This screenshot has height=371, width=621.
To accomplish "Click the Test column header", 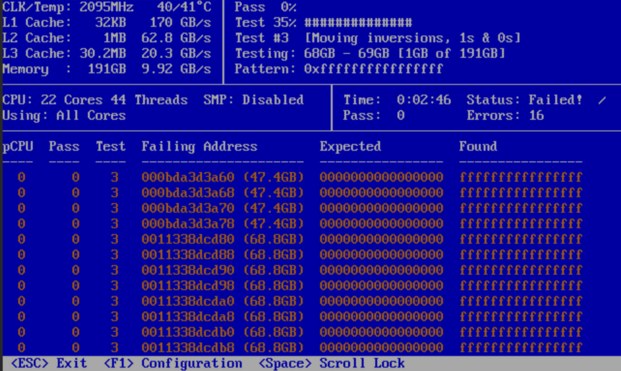I will (x=110, y=146).
